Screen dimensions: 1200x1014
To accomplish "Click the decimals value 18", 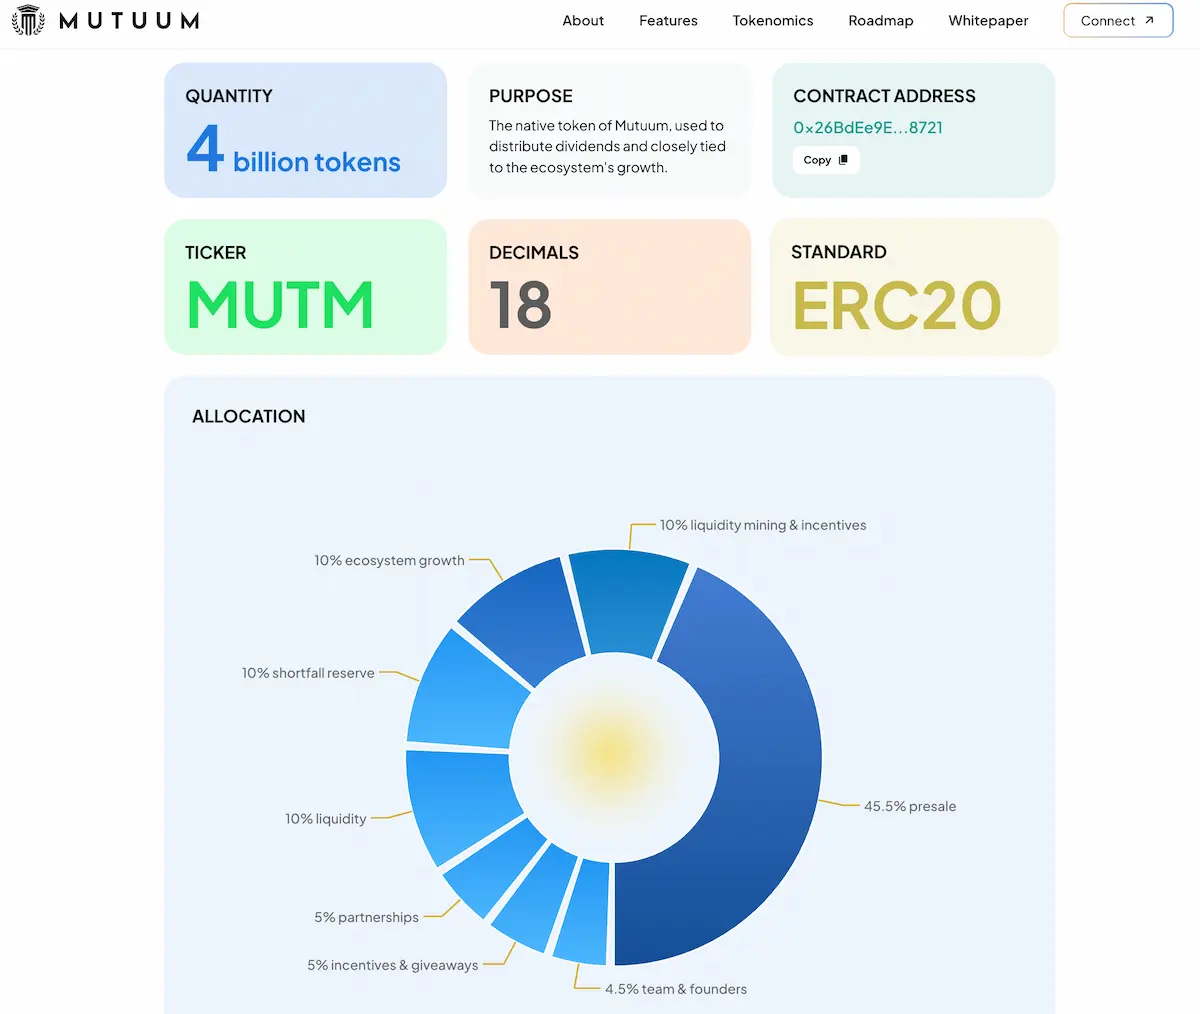I will (x=520, y=305).
